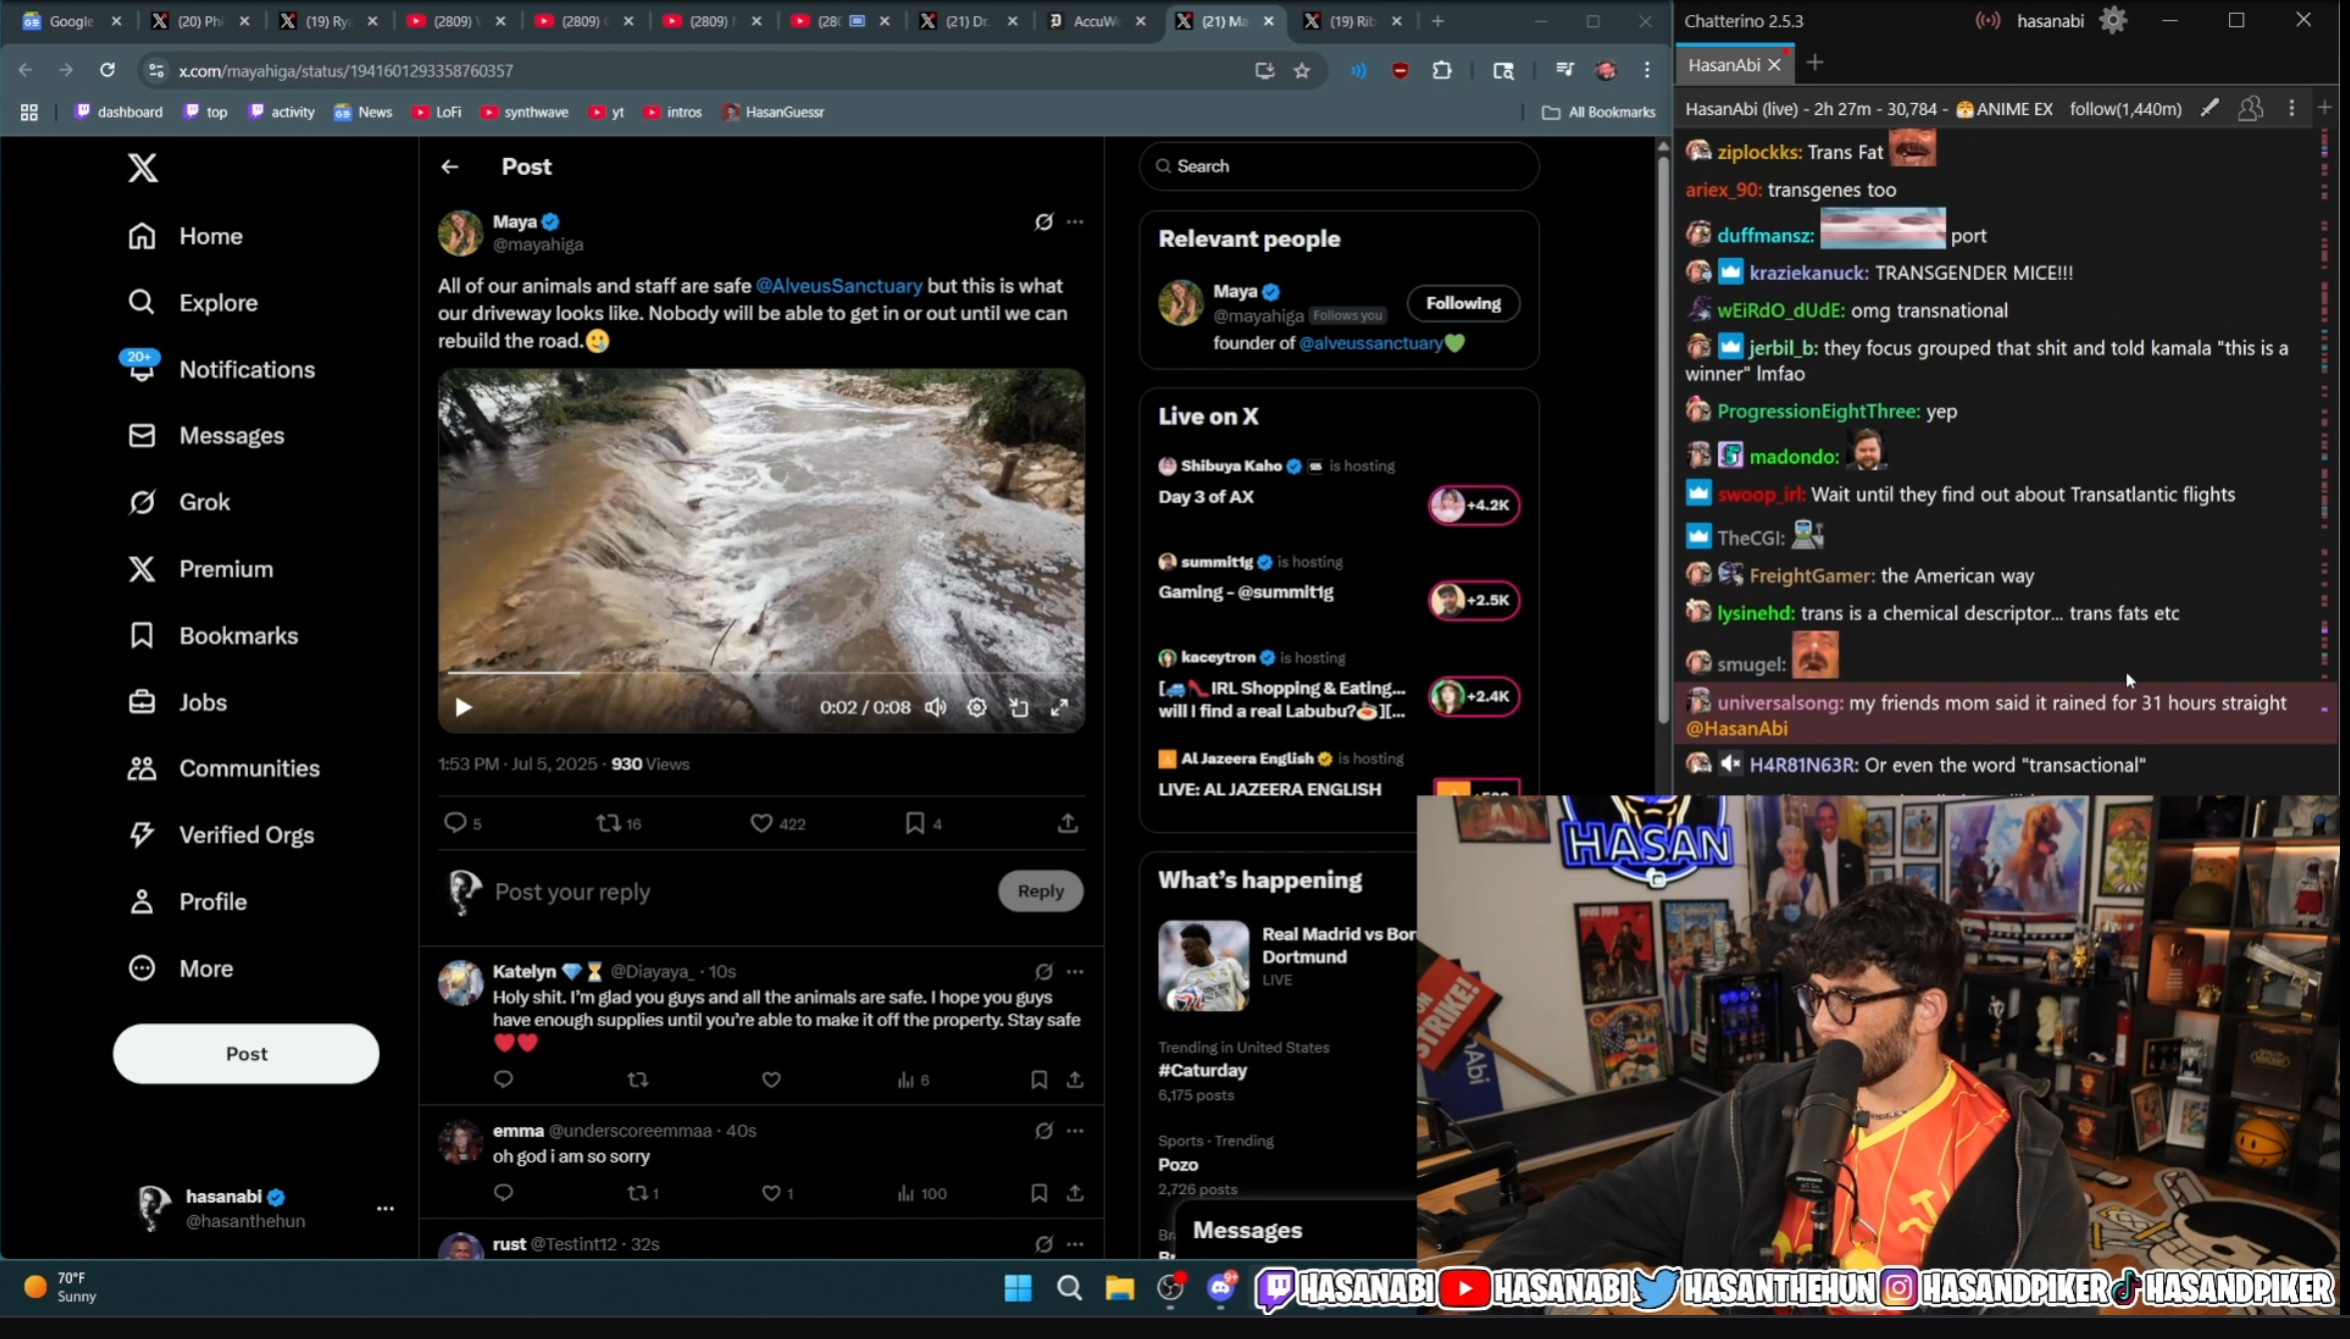Viewport: 2350px width, 1339px height.
Task: Click the X logo in the sidebar
Action: click(142, 168)
